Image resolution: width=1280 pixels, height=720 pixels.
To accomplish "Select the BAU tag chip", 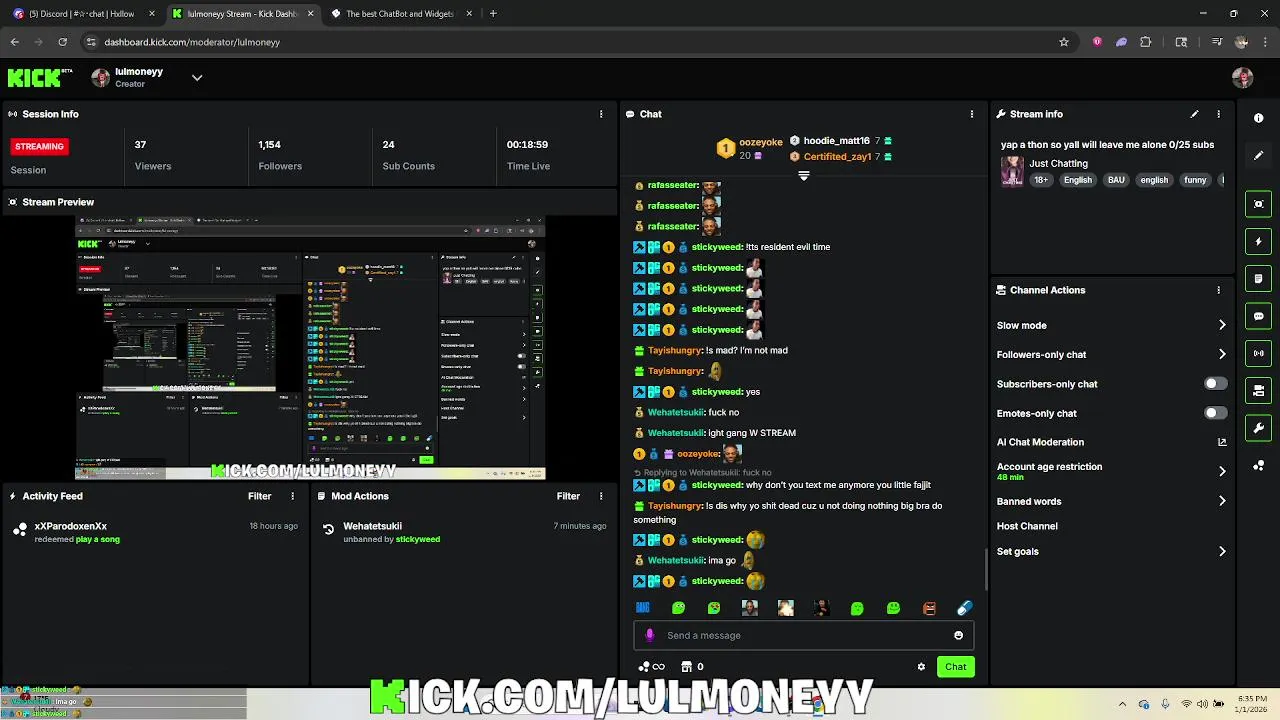I will [1116, 180].
